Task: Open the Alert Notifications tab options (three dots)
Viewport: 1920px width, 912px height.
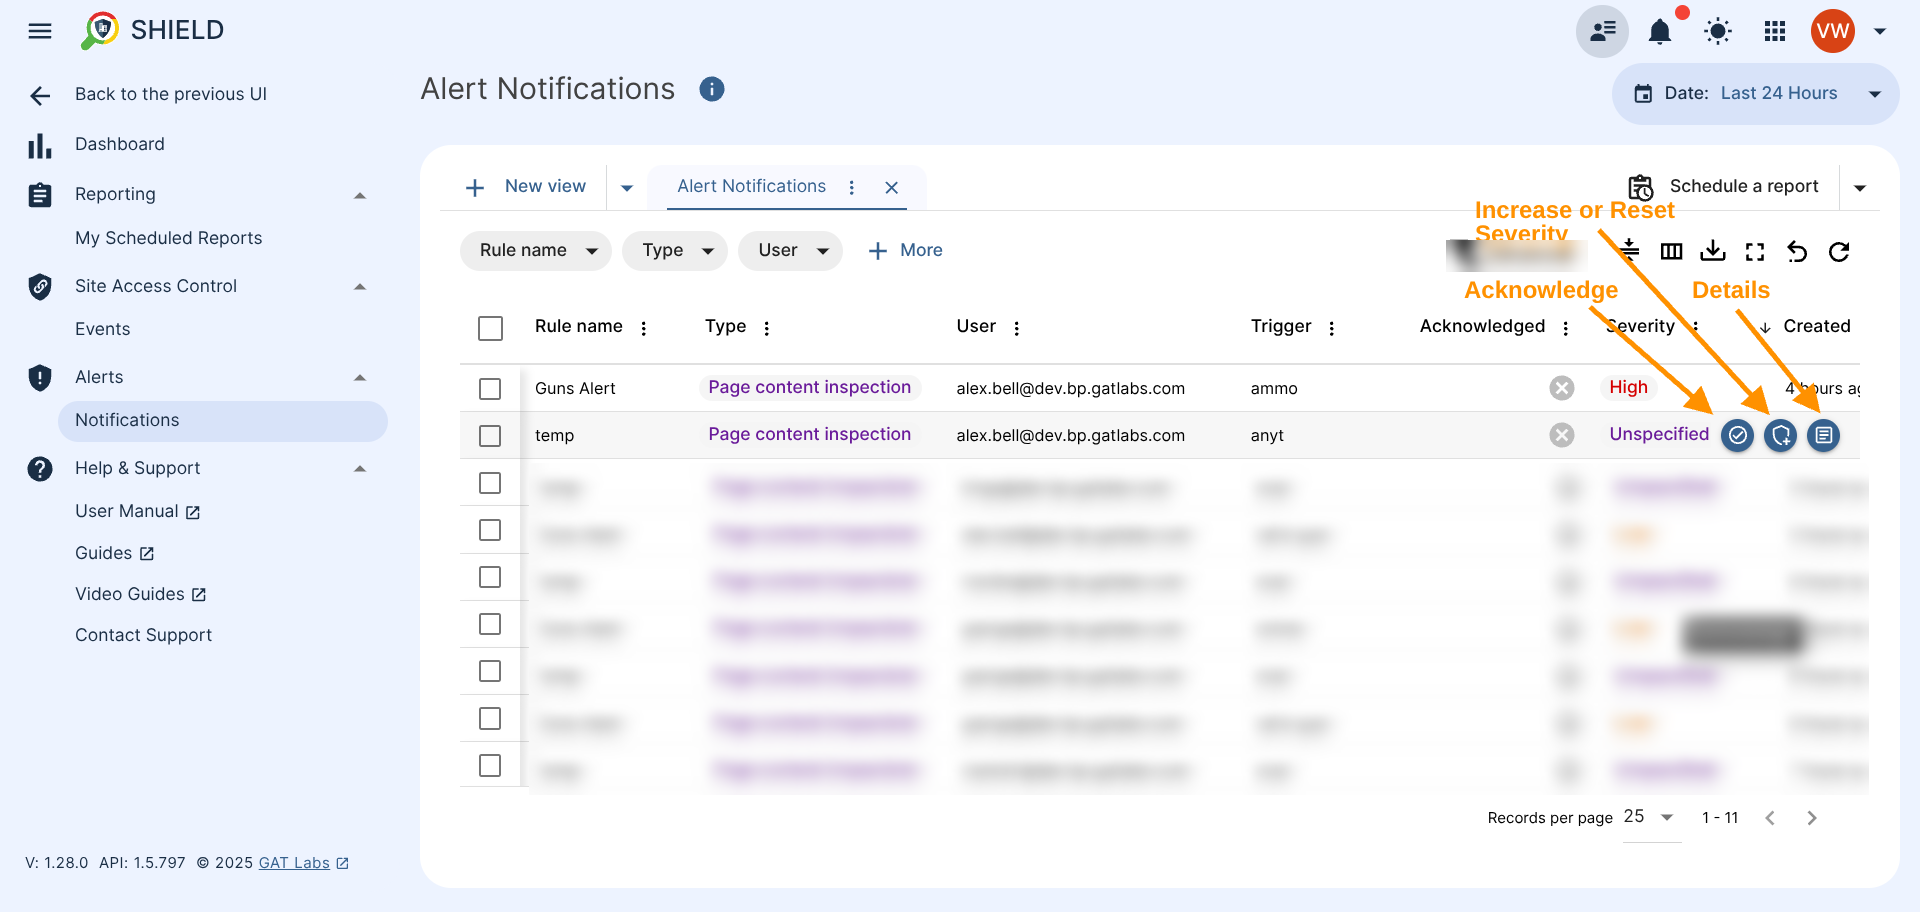Action: point(851,187)
